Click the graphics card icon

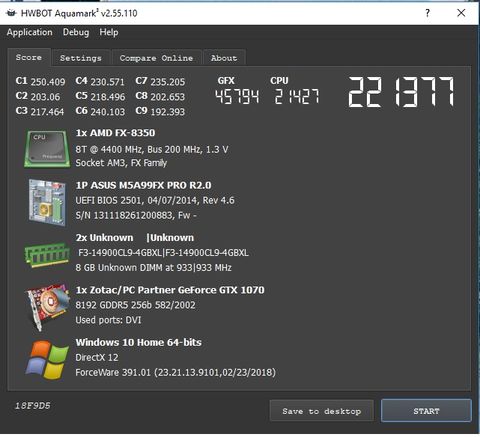click(48, 307)
